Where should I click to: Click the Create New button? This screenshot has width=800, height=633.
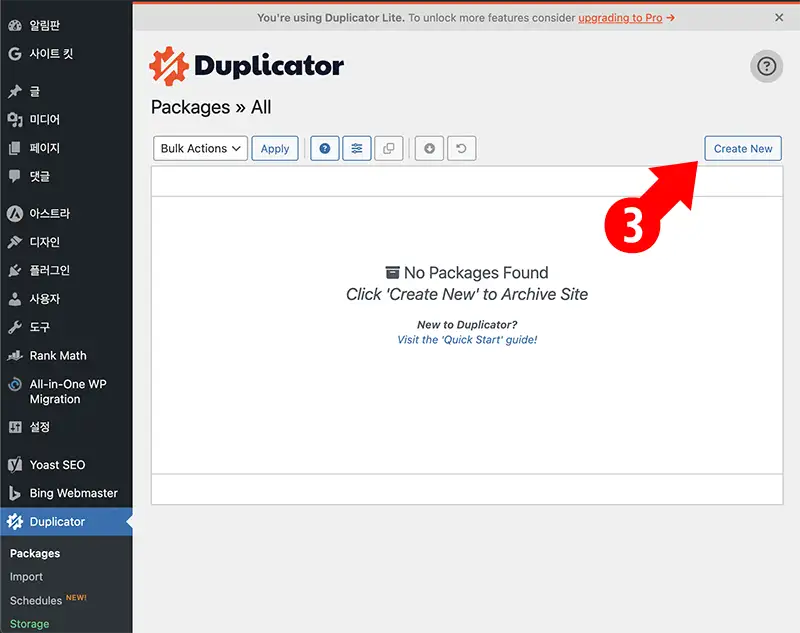pyautogui.click(x=743, y=148)
